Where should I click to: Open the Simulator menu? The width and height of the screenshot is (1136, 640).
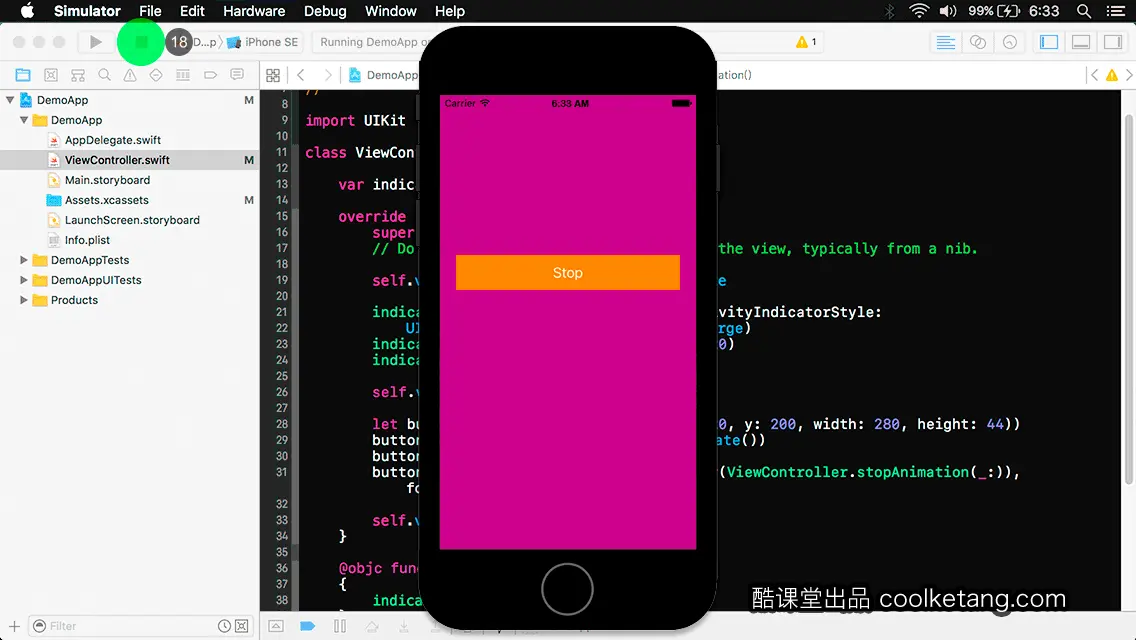tap(87, 11)
